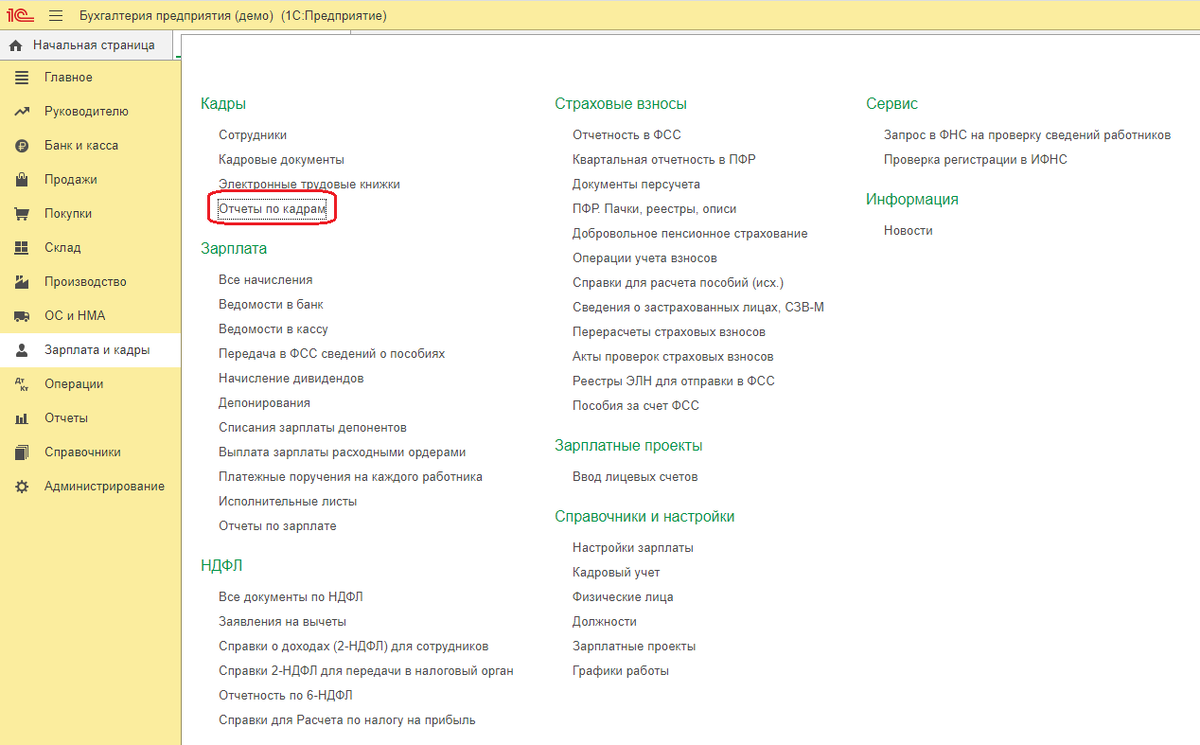Click the Справочники books icon
The width and height of the screenshot is (1200, 745).
(x=22, y=452)
